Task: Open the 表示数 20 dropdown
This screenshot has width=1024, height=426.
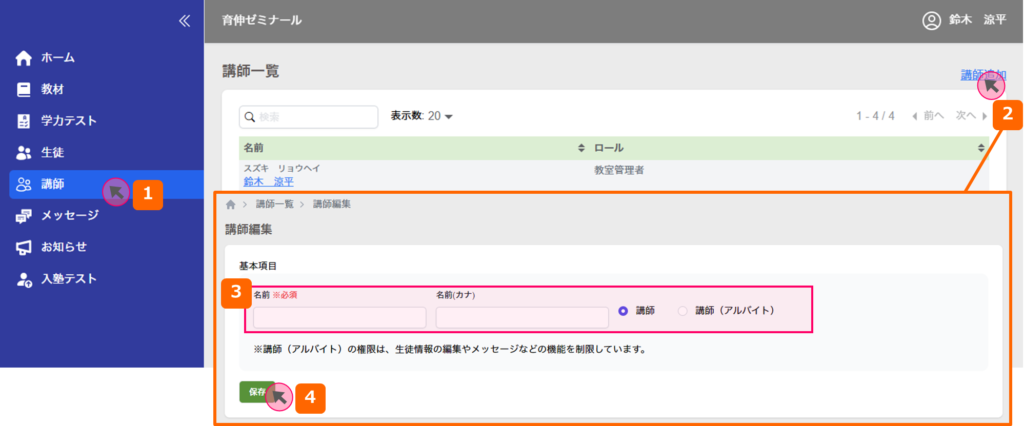Action: click(422, 116)
